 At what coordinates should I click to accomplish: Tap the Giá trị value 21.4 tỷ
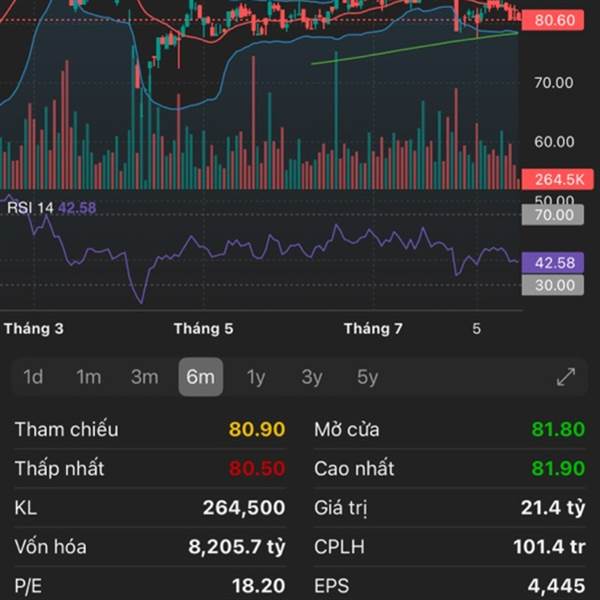tap(553, 508)
